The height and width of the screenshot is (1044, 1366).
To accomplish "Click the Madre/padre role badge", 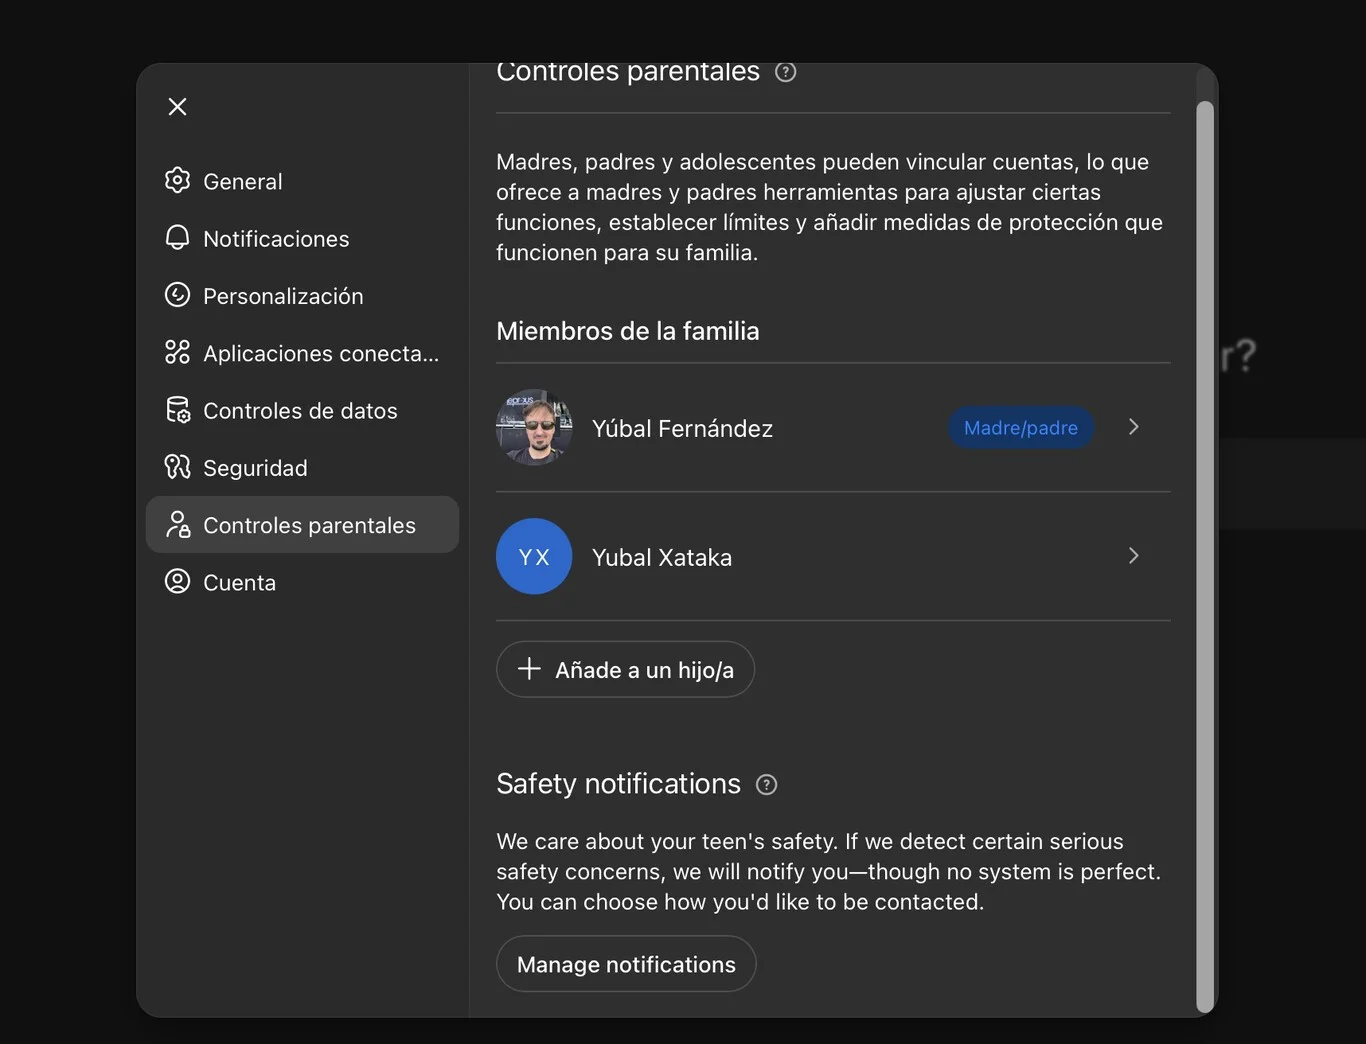I will coord(1020,428).
